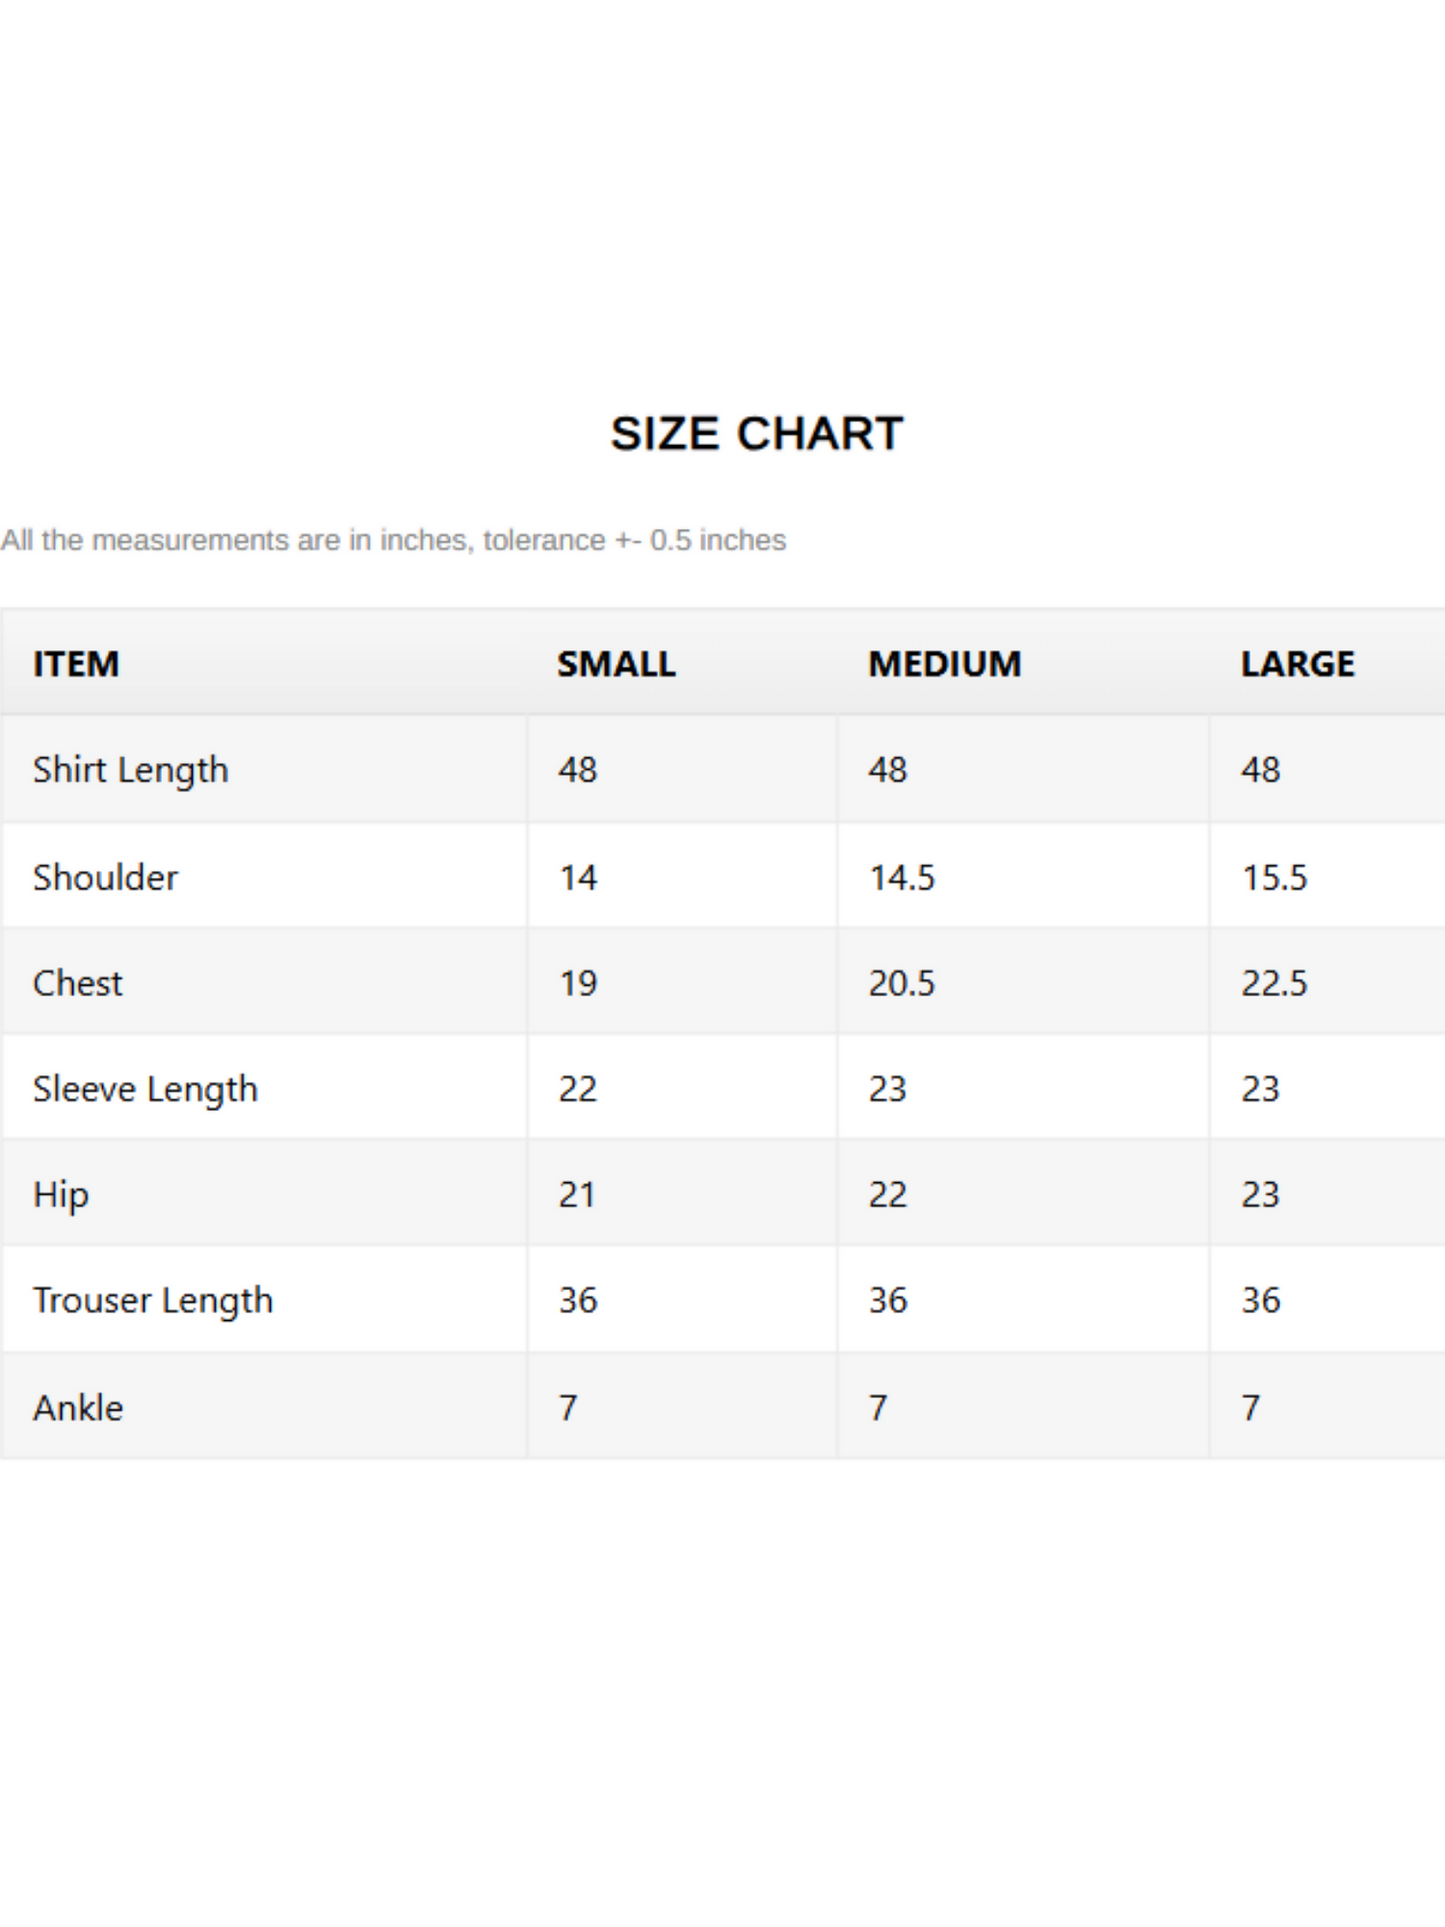
Task: Select the LARGE column header
Action: [x=1298, y=664]
